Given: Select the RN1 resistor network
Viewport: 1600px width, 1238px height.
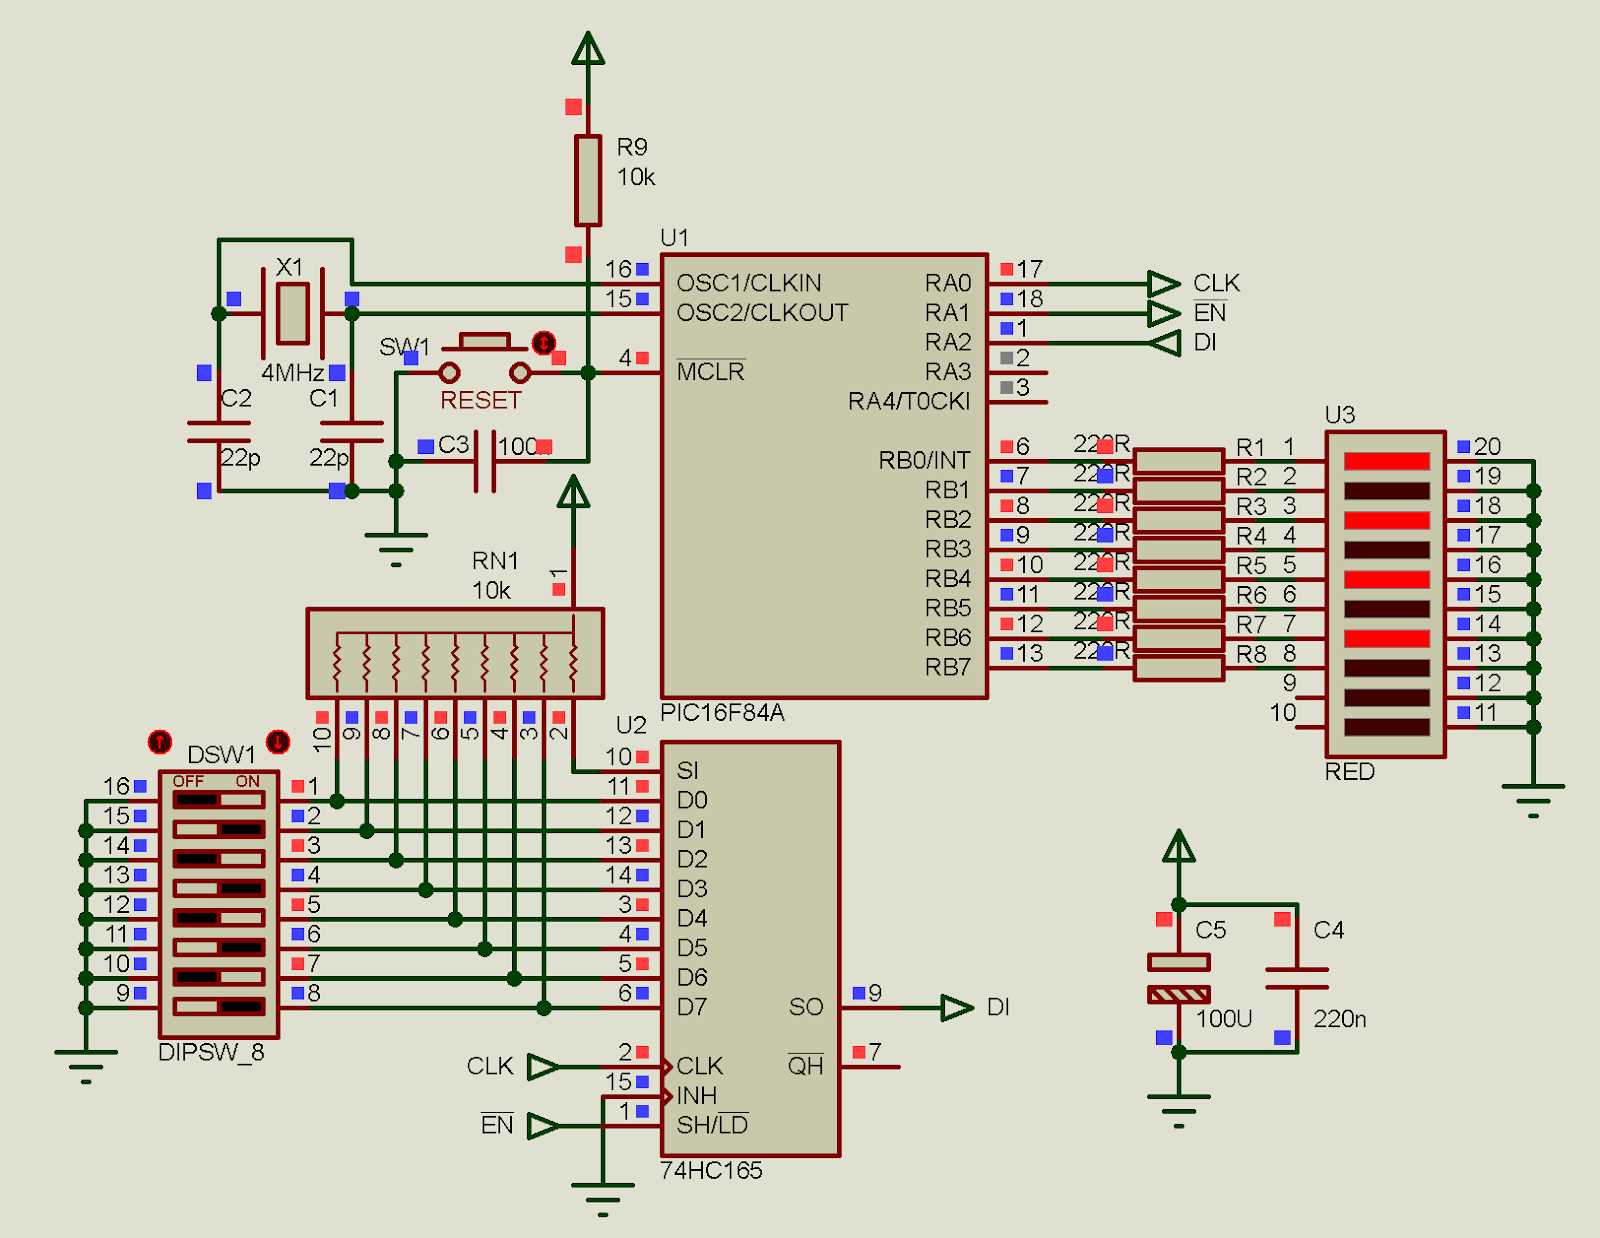Looking at the screenshot, I should [455, 653].
